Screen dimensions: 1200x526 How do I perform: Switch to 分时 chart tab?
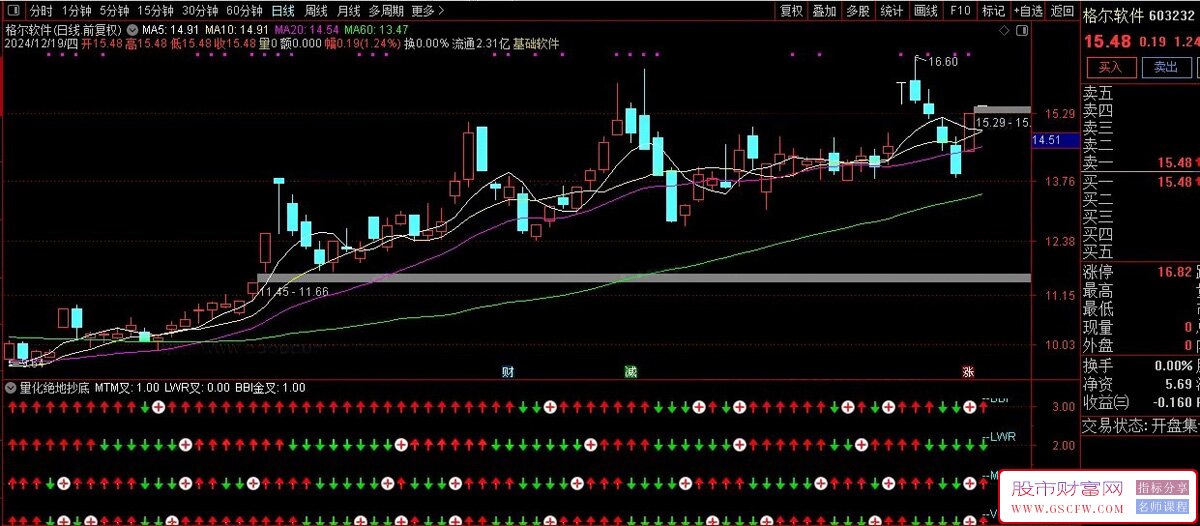pos(41,11)
